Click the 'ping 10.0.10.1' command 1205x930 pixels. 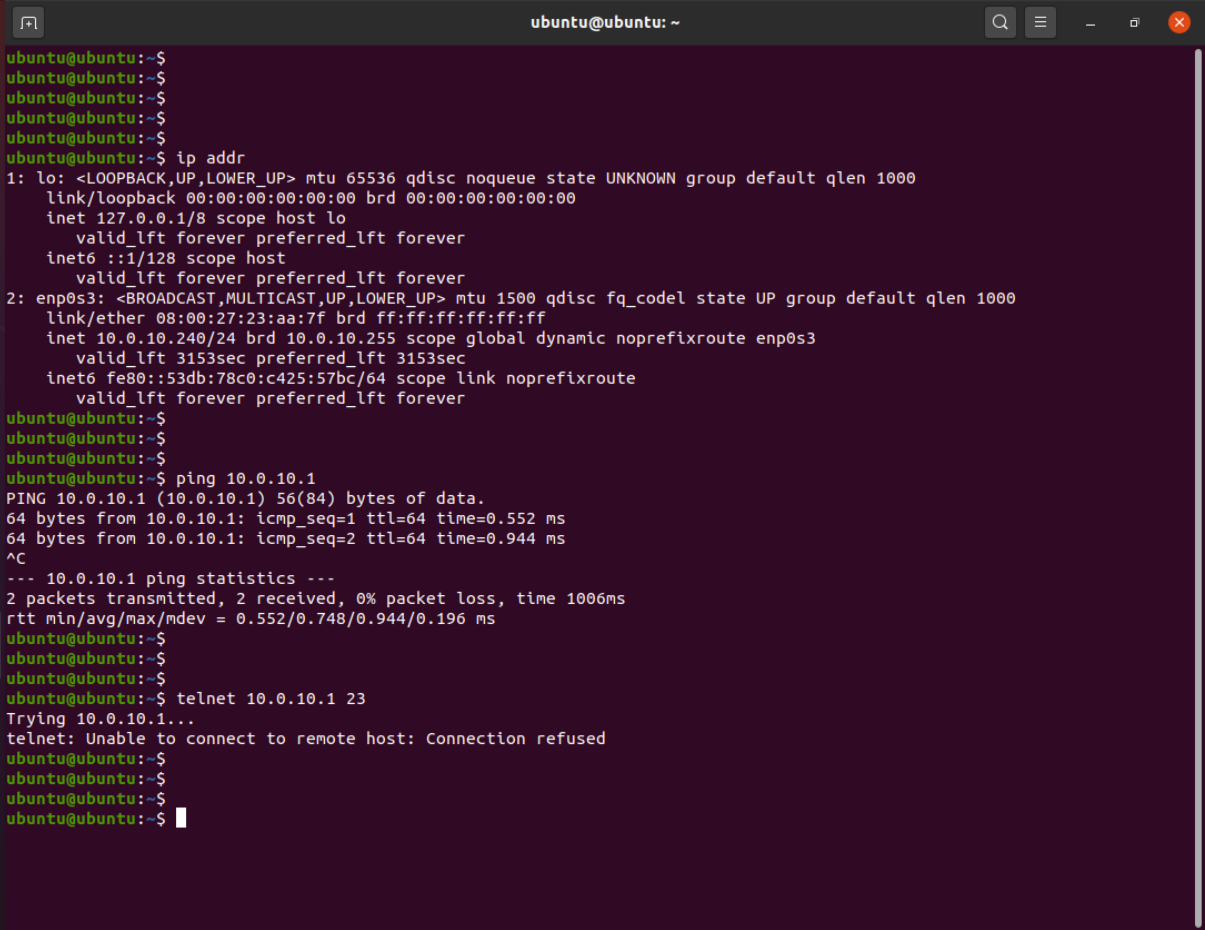point(246,478)
